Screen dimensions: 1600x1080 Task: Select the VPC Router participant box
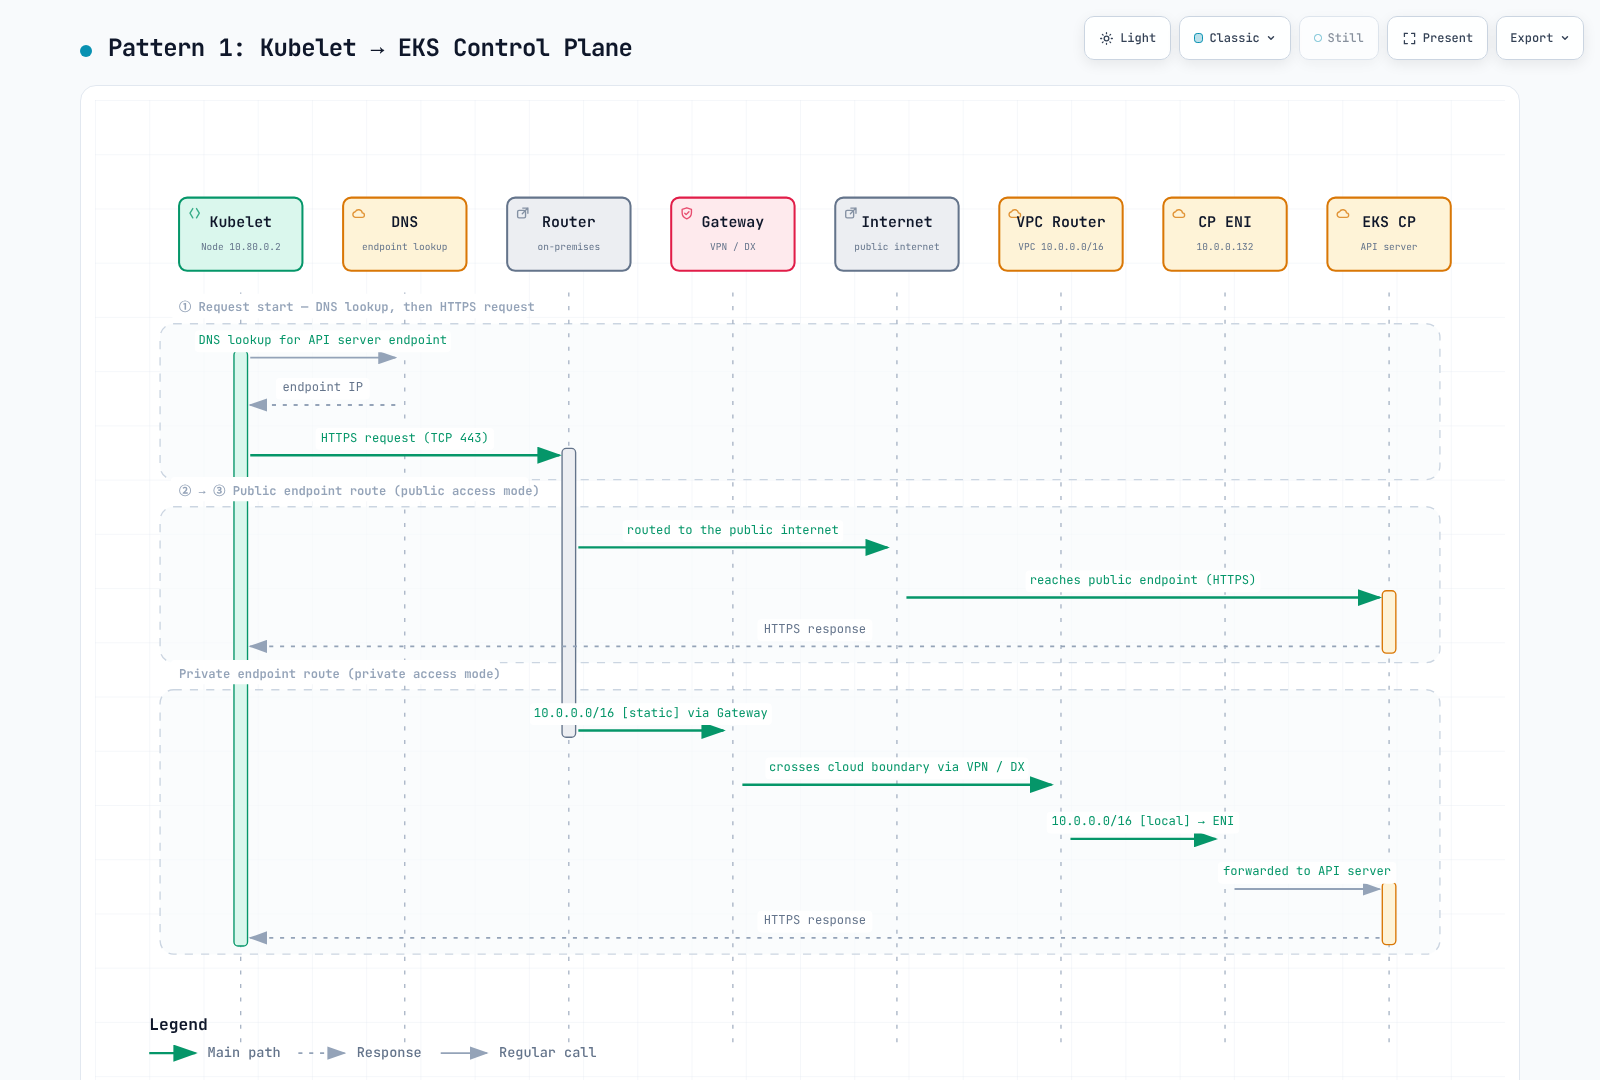pyautogui.click(x=1061, y=234)
